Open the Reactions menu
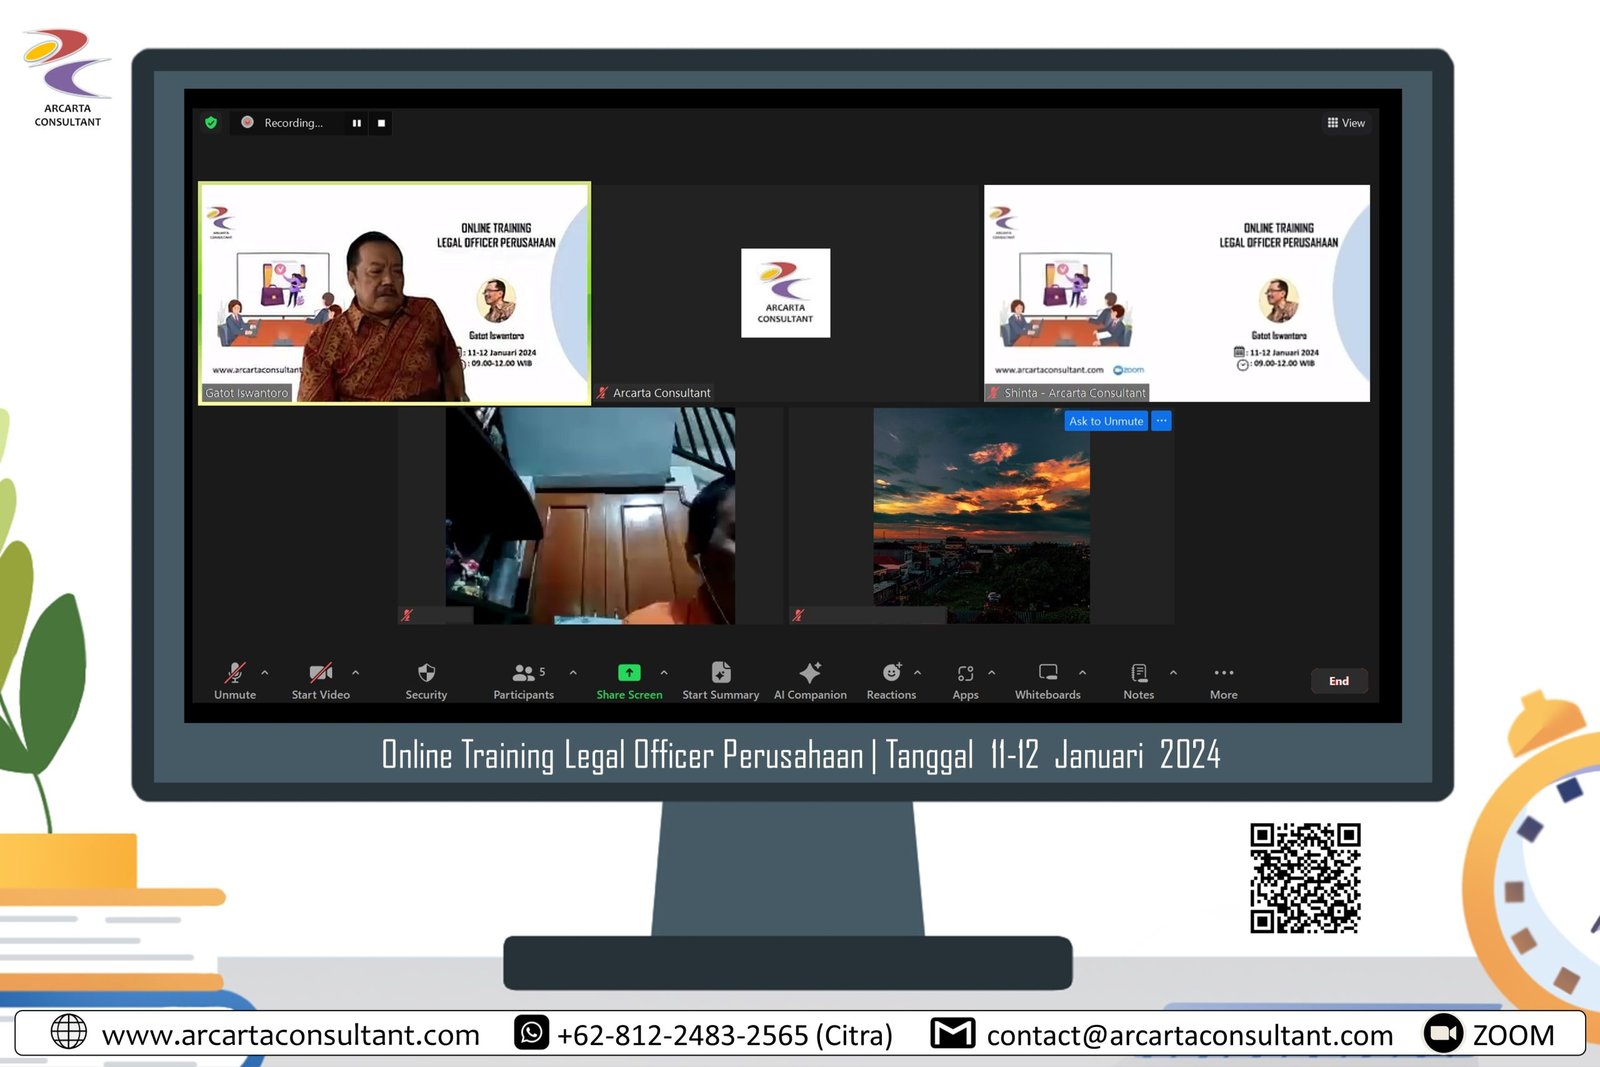Screen dimensions: 1600x1067 pyautogui.click(x=891, y=673)
